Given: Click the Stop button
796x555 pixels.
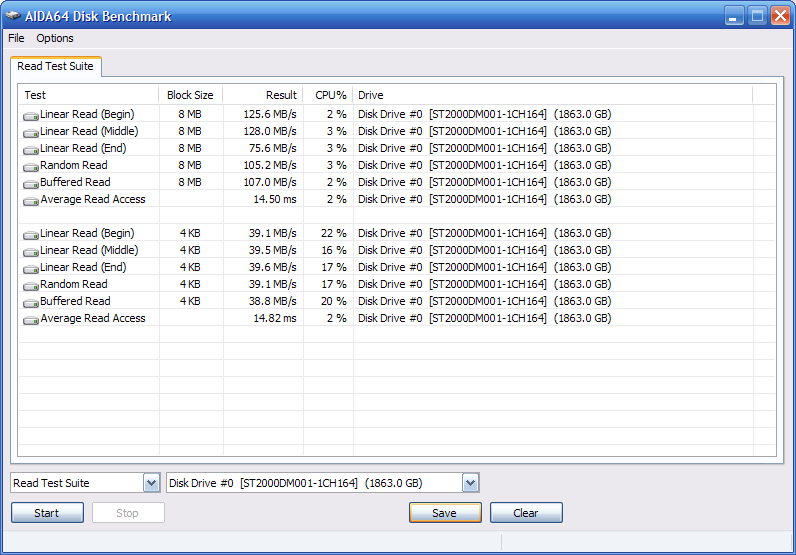Looking at the screenshot, I should (128, 513).
